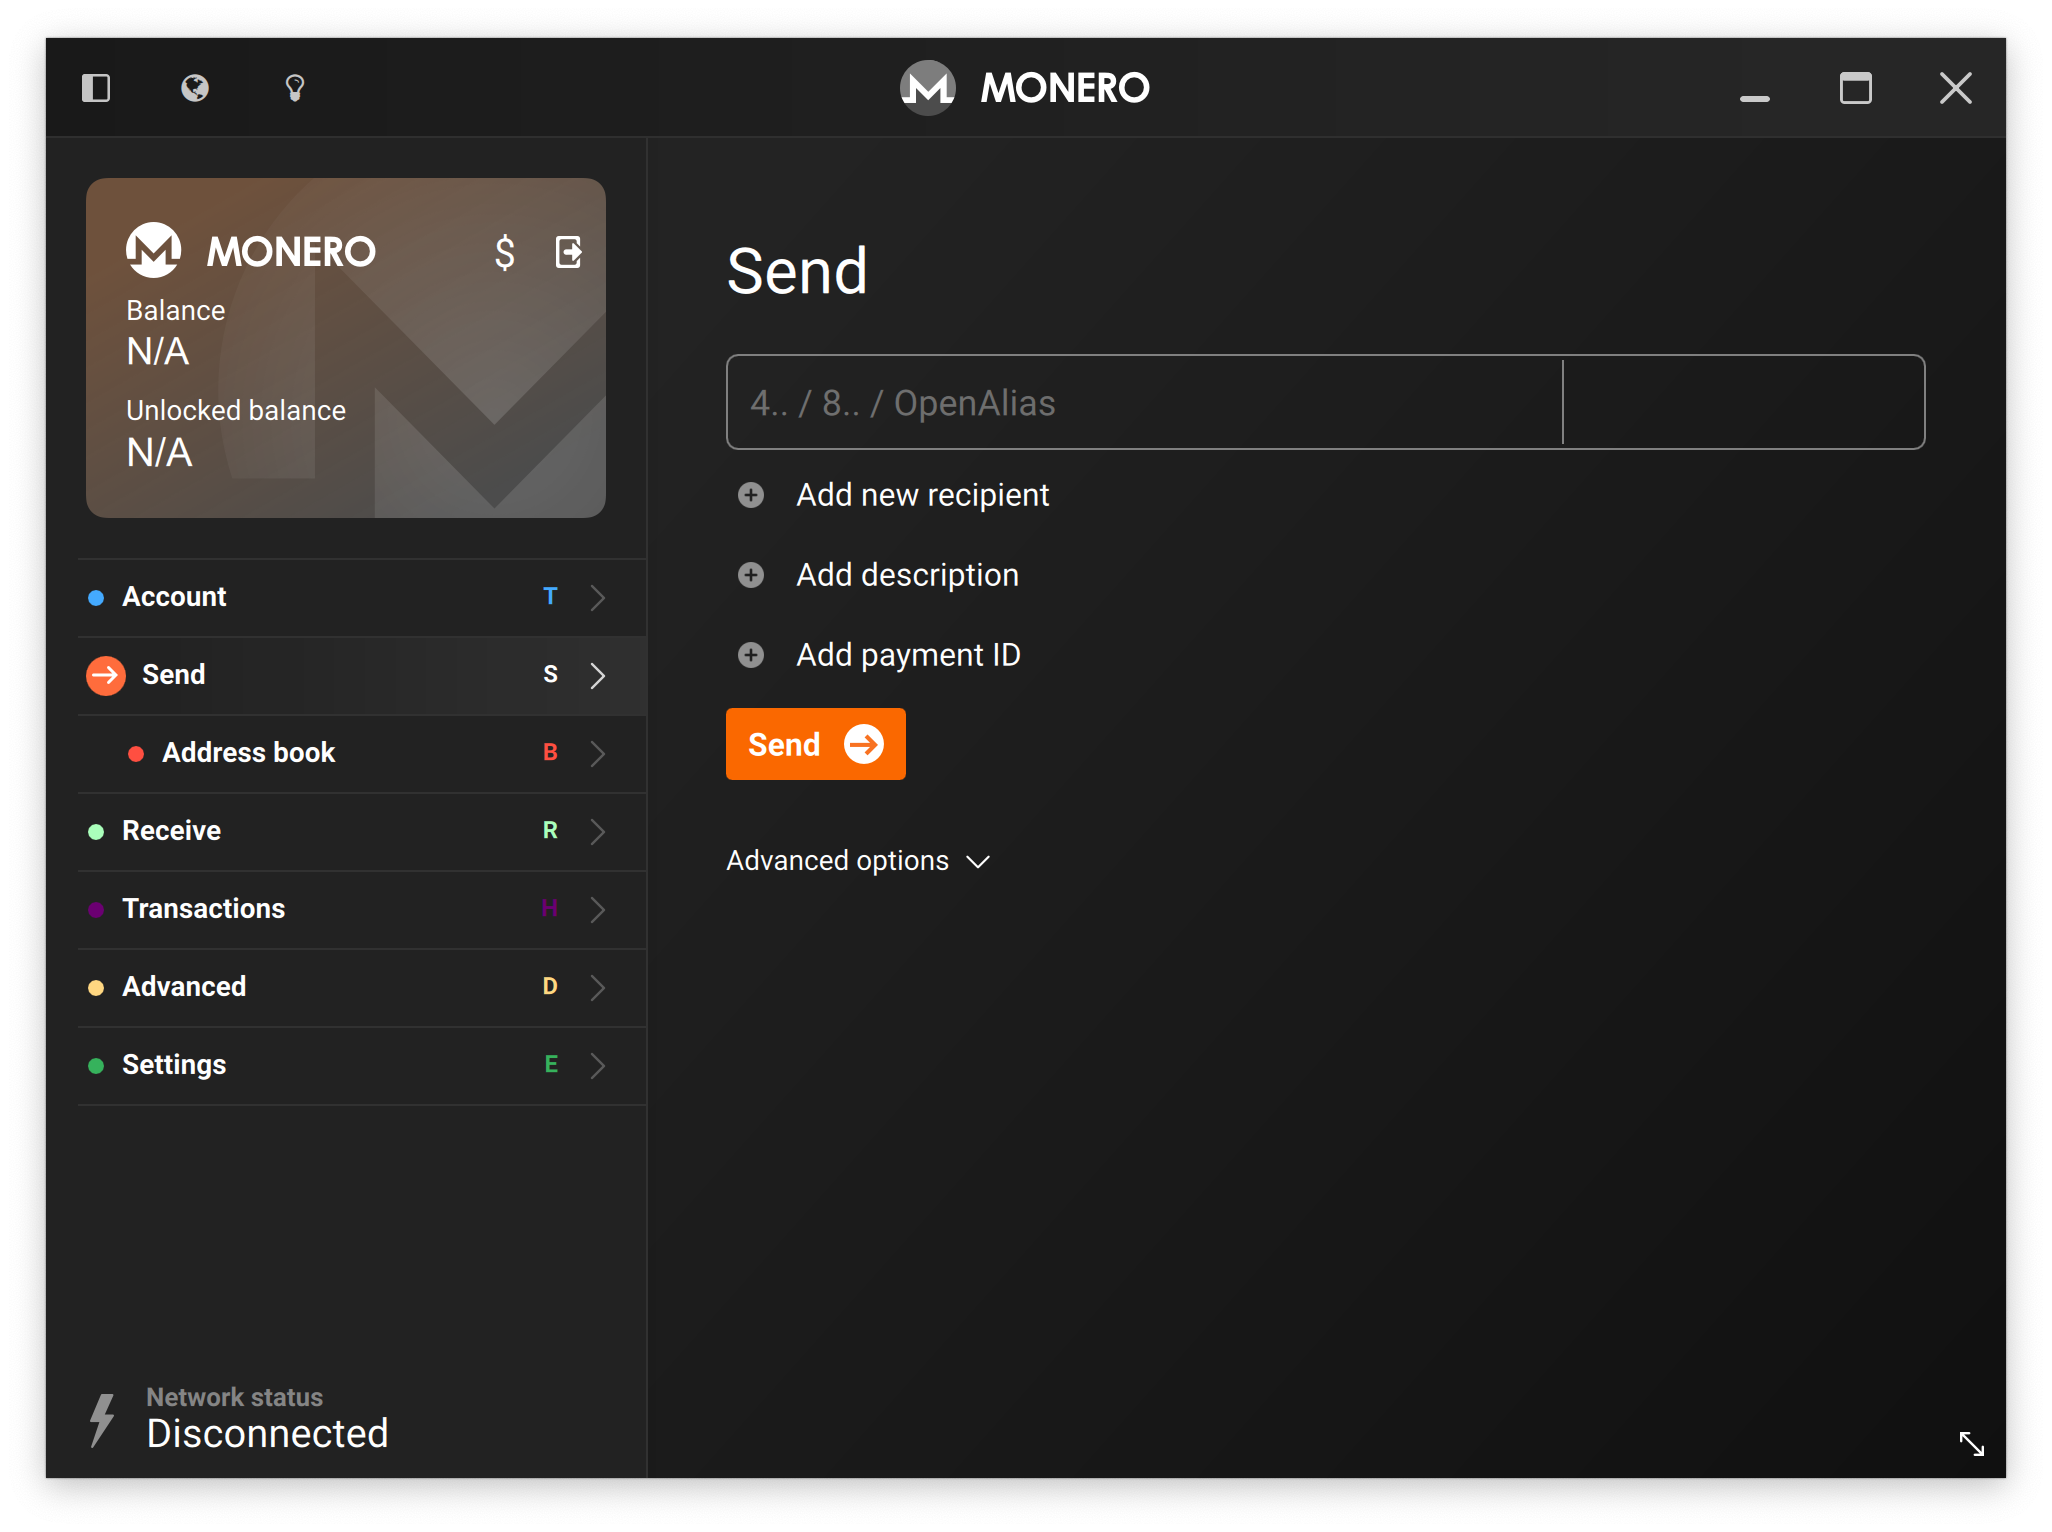Expand Advanced options section

coord(858,861)
